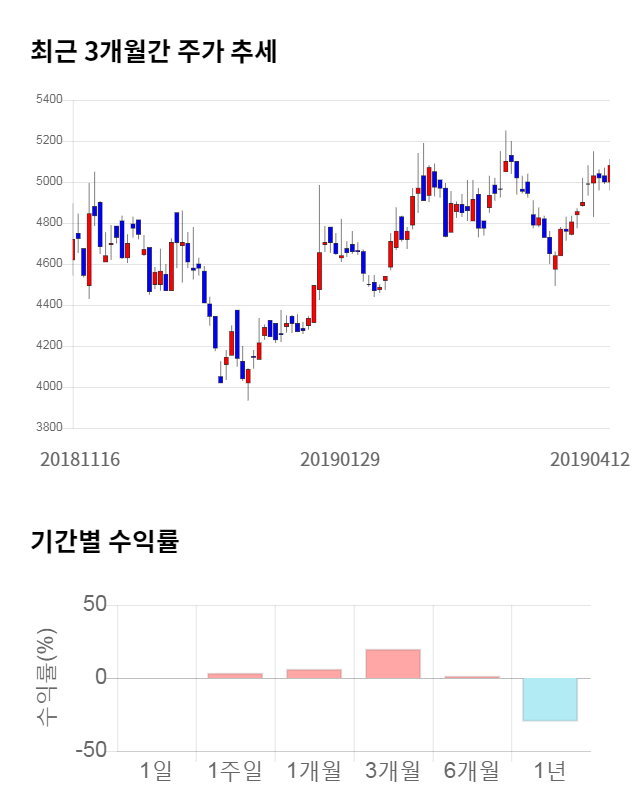Click the 5000 price axis label

[48, 182]
